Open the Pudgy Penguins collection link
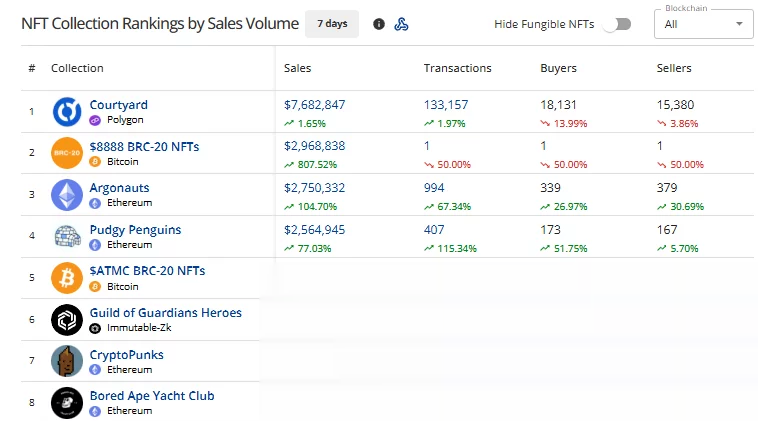This screenshot has height=421, width=758. (x=135, y=230)
